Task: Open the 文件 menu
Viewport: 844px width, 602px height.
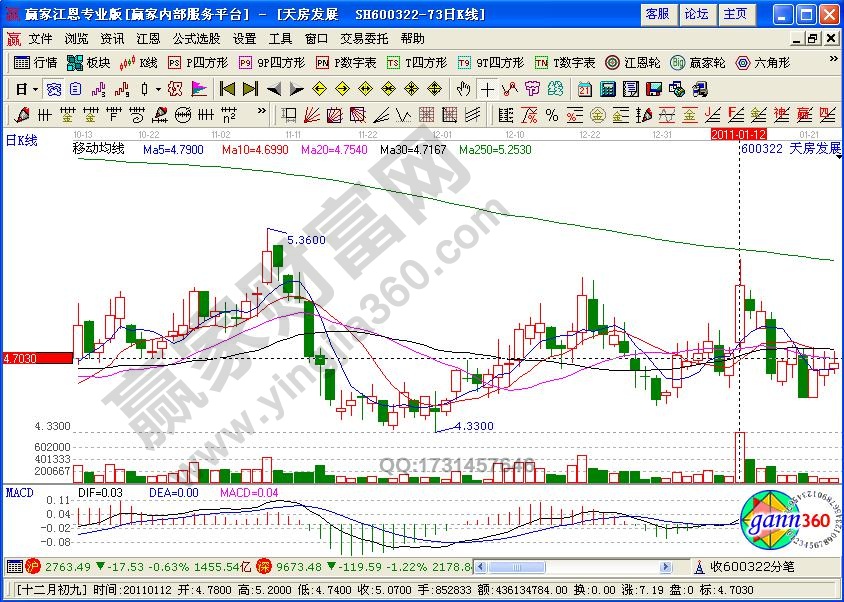Action: [40, 39]
